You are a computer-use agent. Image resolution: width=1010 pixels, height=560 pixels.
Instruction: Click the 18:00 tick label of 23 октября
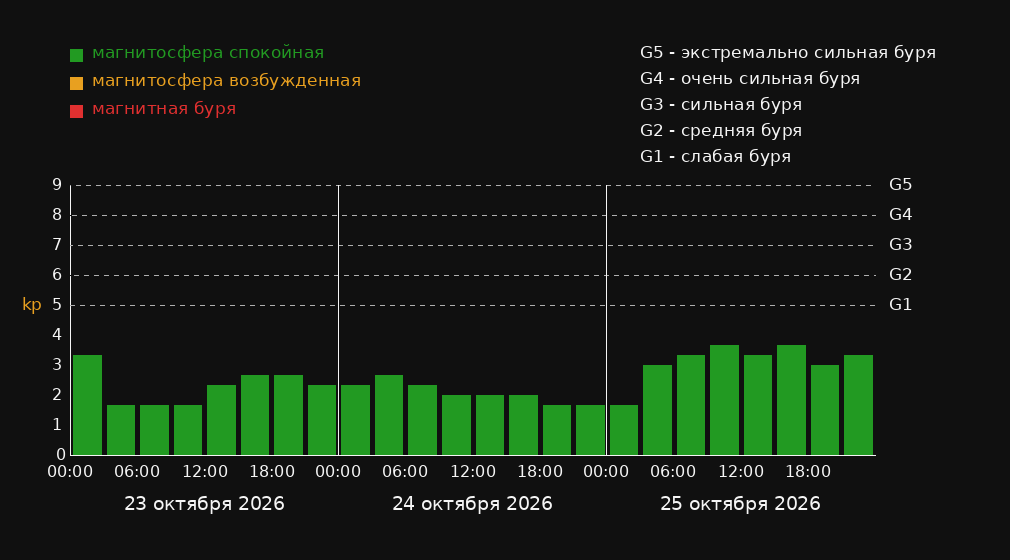272,472
